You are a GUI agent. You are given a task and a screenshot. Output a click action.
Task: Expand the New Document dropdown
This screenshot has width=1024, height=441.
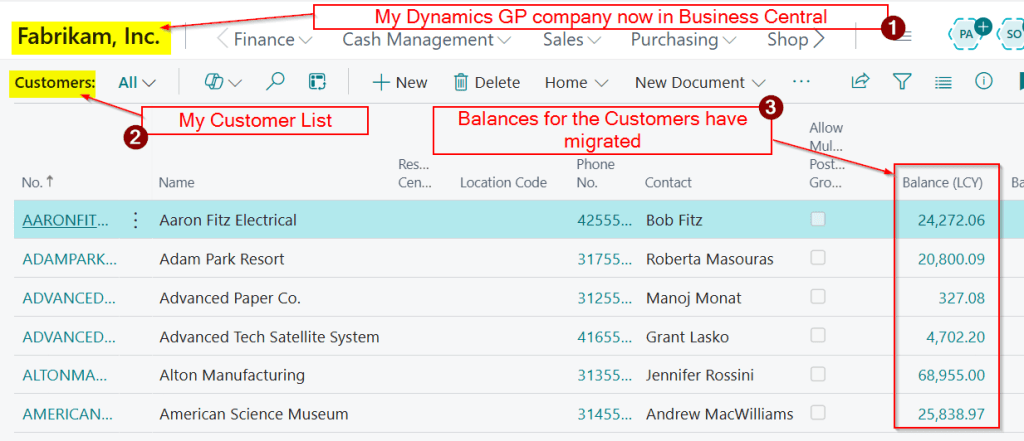700,83
